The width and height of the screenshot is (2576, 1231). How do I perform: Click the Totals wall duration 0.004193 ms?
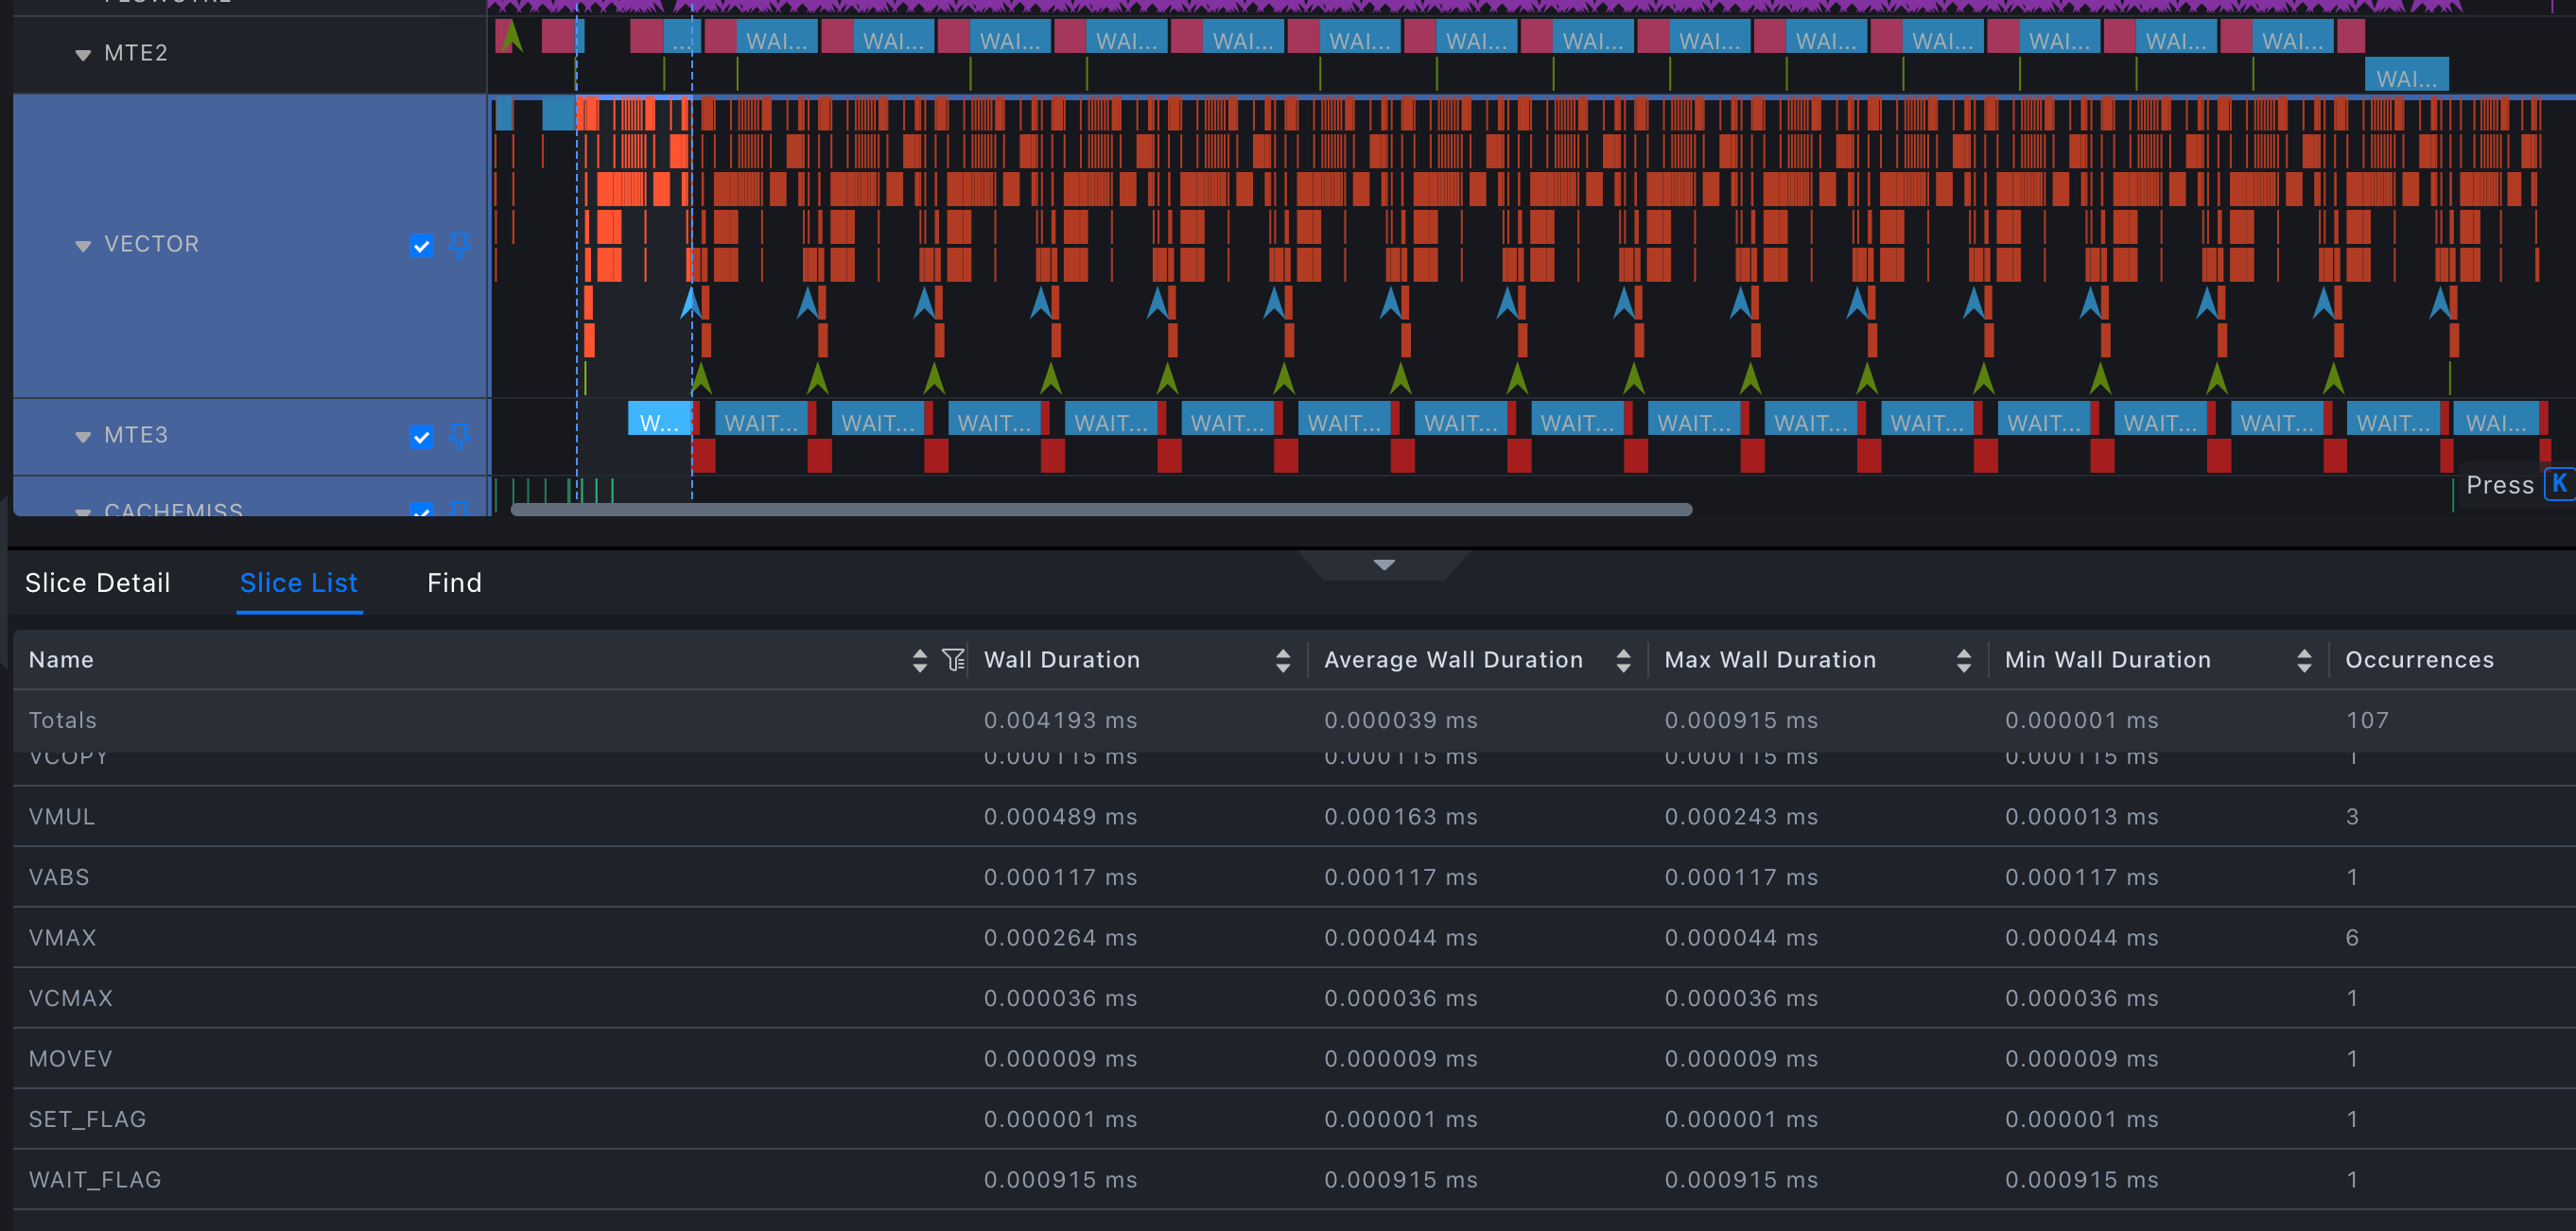coord(1060,721)
